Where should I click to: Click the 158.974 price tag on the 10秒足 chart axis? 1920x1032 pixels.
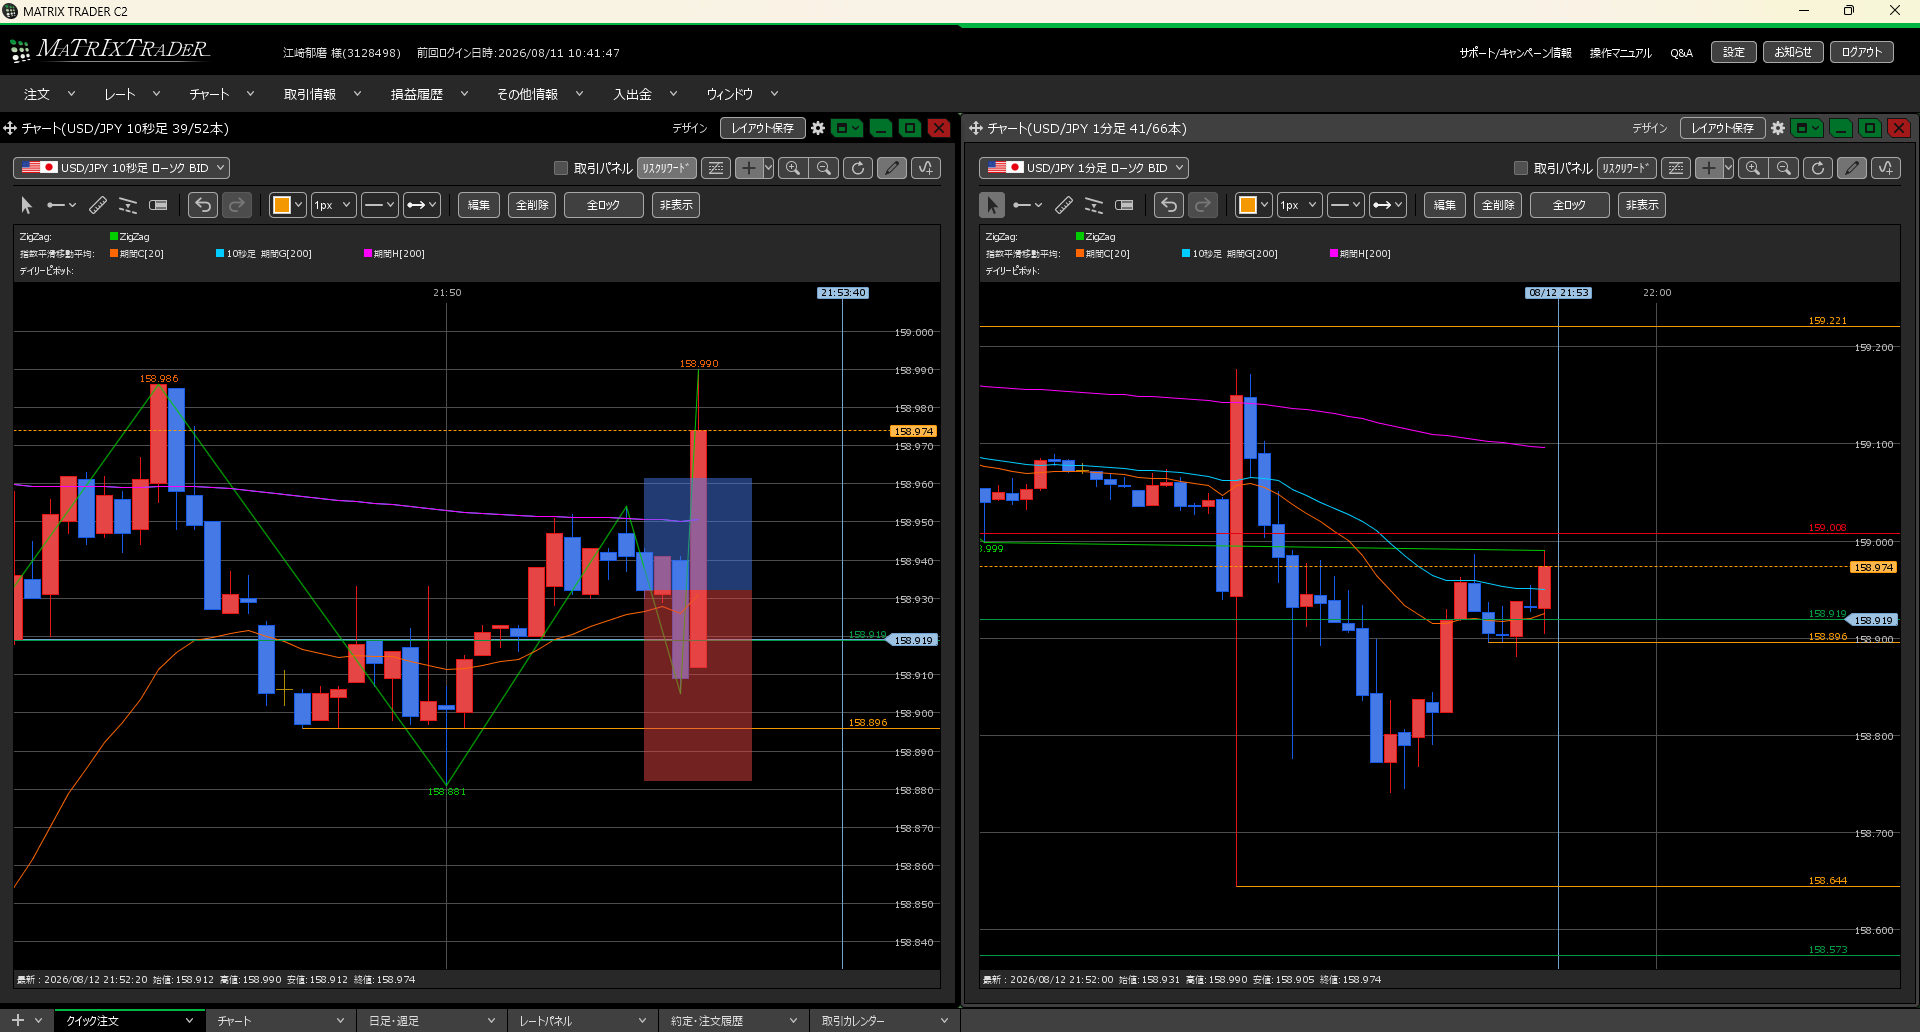(913, 431)
